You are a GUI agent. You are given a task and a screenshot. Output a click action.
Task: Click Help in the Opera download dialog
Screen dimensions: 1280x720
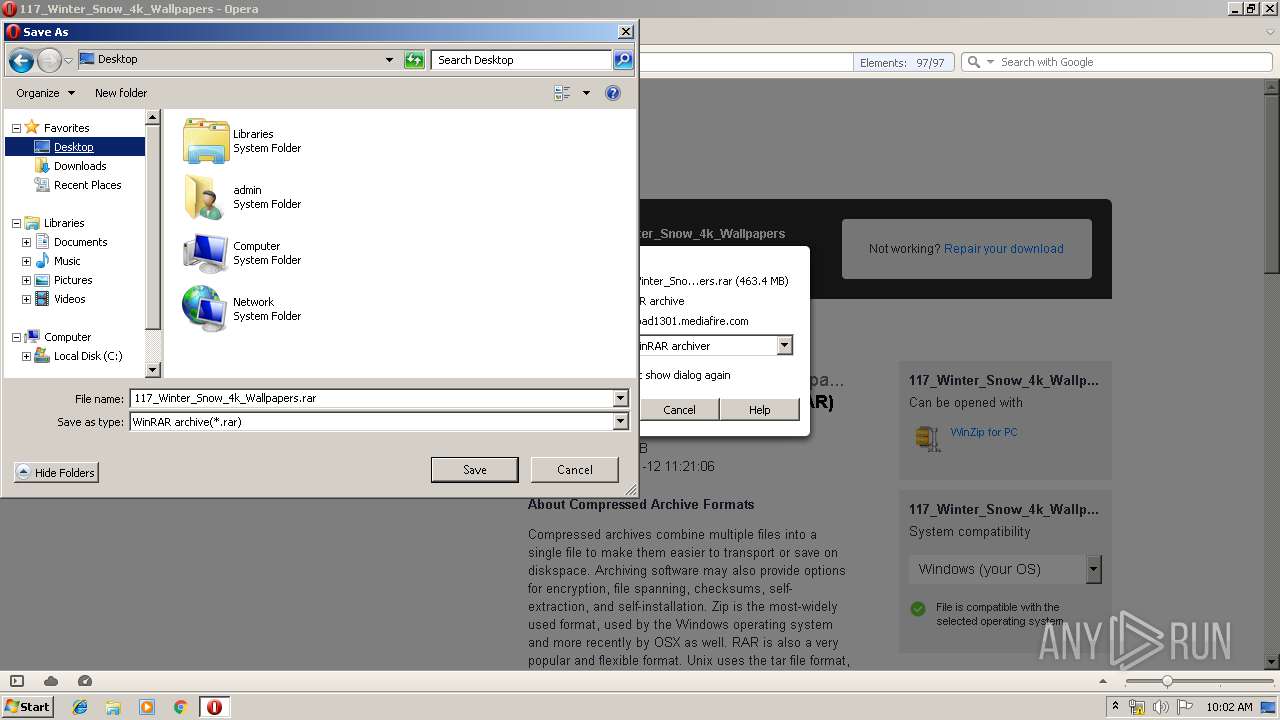coord(760,410)
